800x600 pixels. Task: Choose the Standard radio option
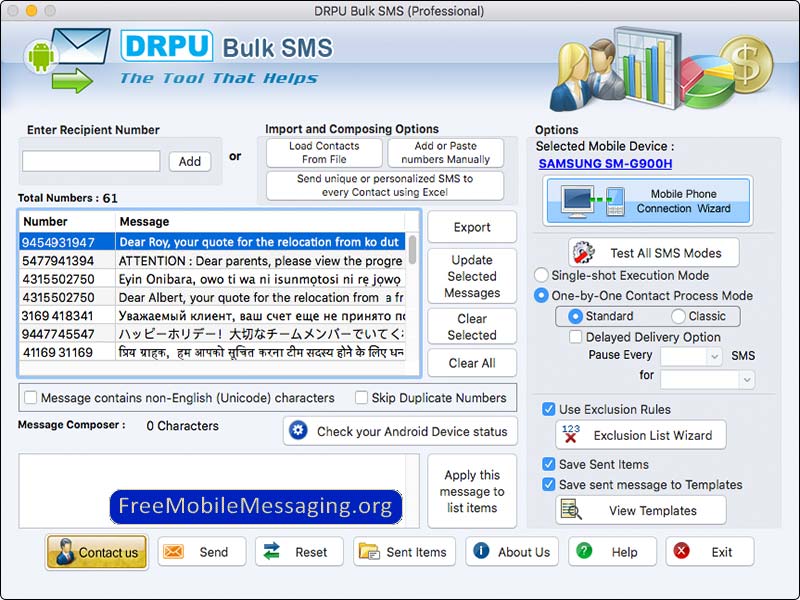(x=575, y=316)
